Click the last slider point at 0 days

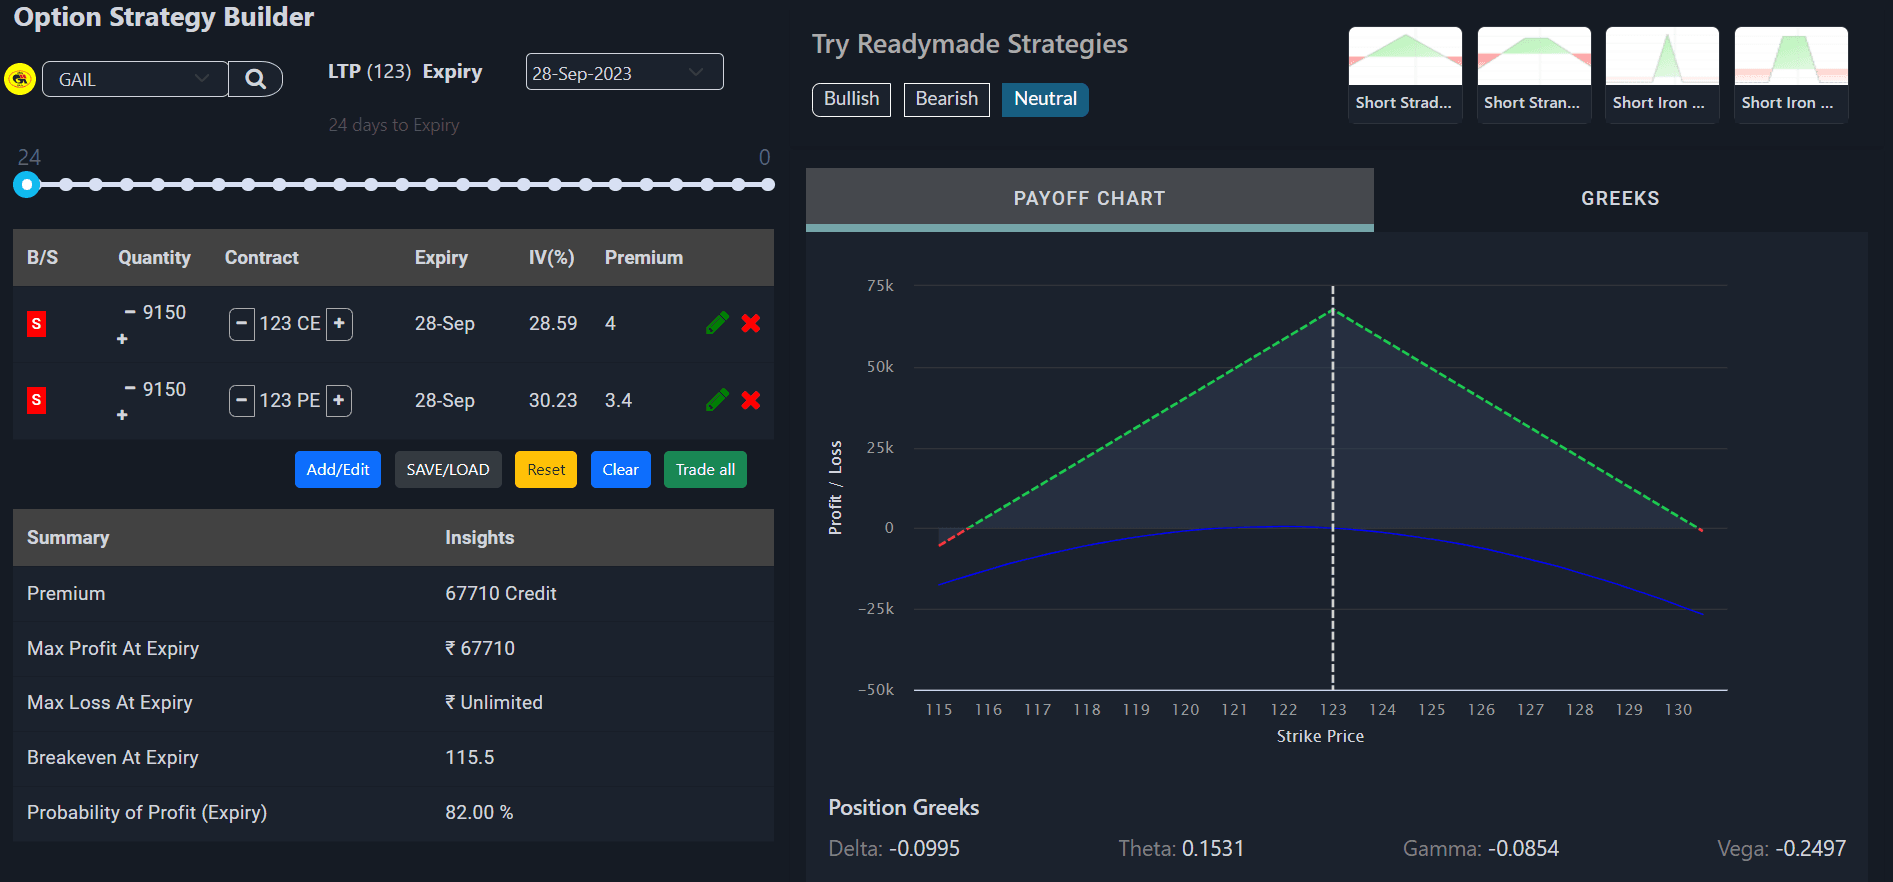click(768, 184)
